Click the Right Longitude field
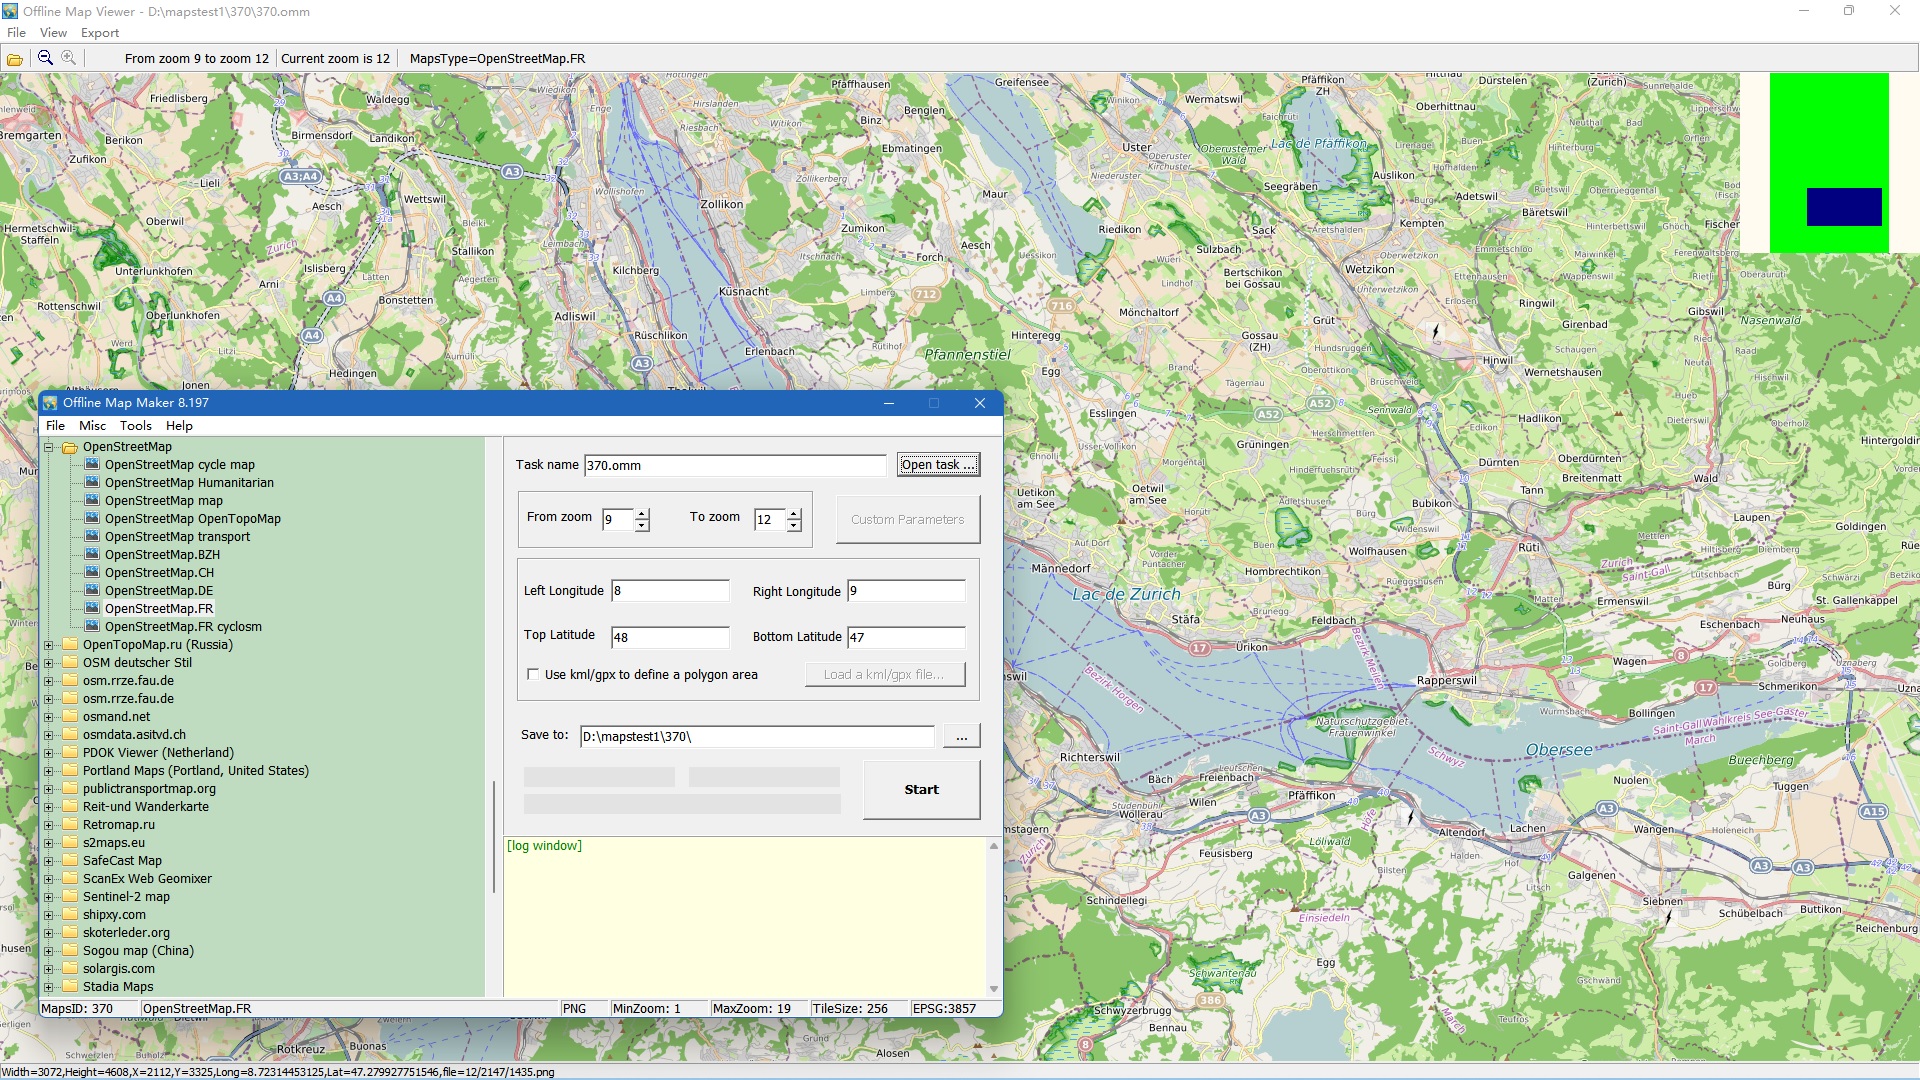This screenshot has height=1080, width=1920. (x=906, y=591)
